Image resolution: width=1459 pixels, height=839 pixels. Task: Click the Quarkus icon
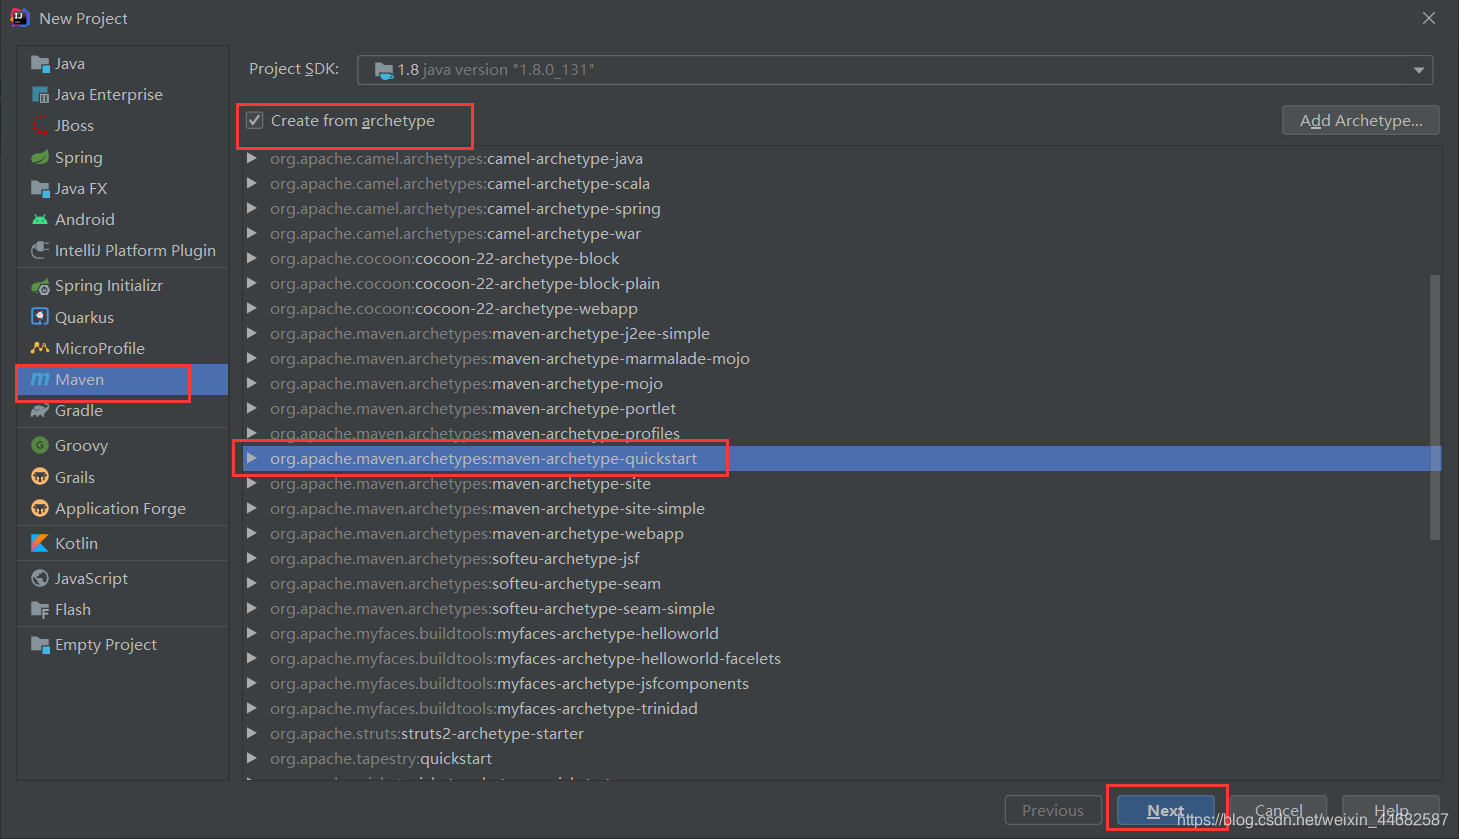pos(40,317)
